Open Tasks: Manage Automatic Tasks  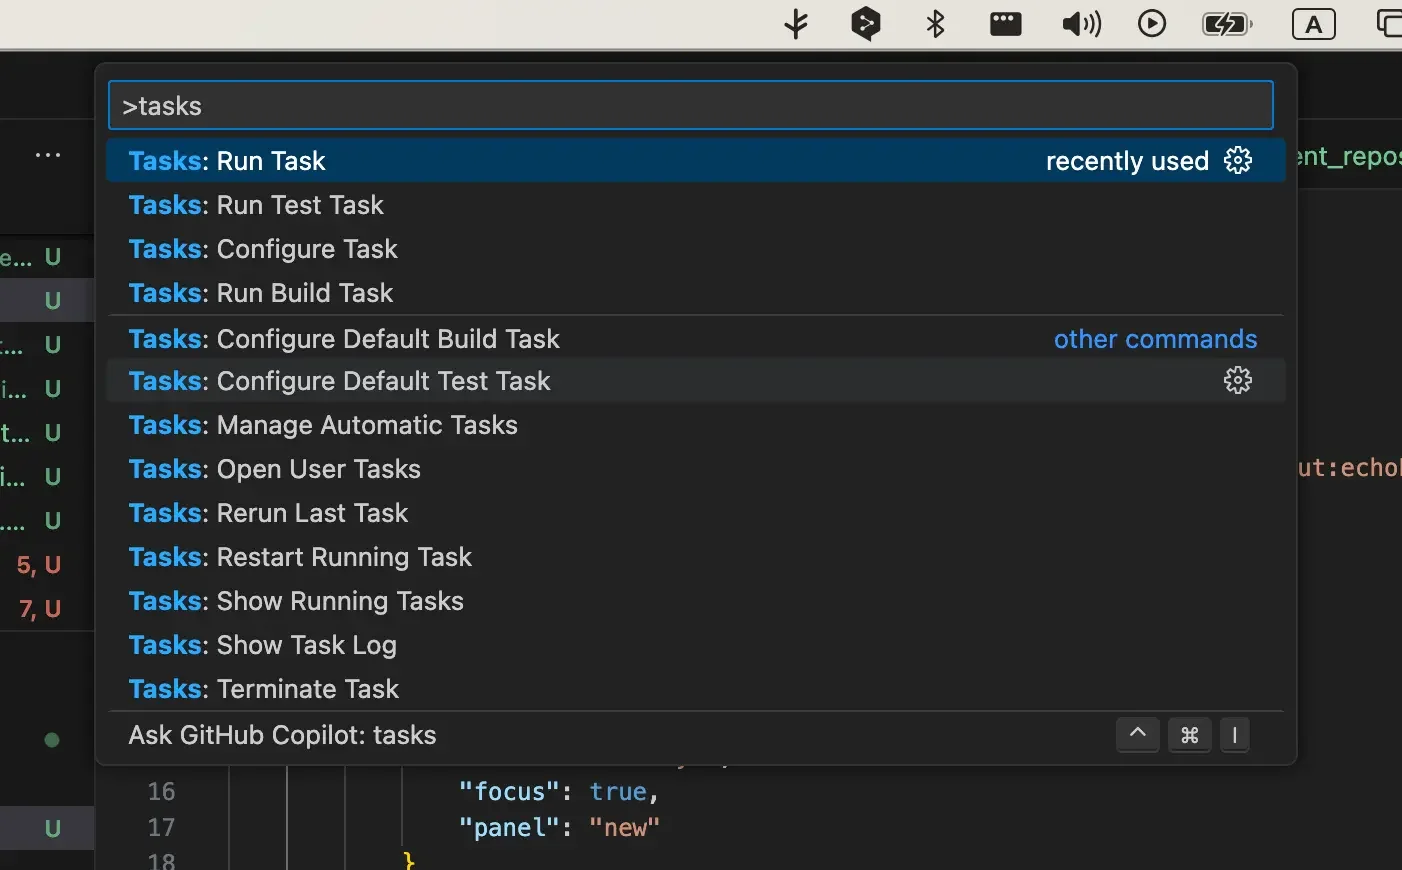click(x=695, y=424)
